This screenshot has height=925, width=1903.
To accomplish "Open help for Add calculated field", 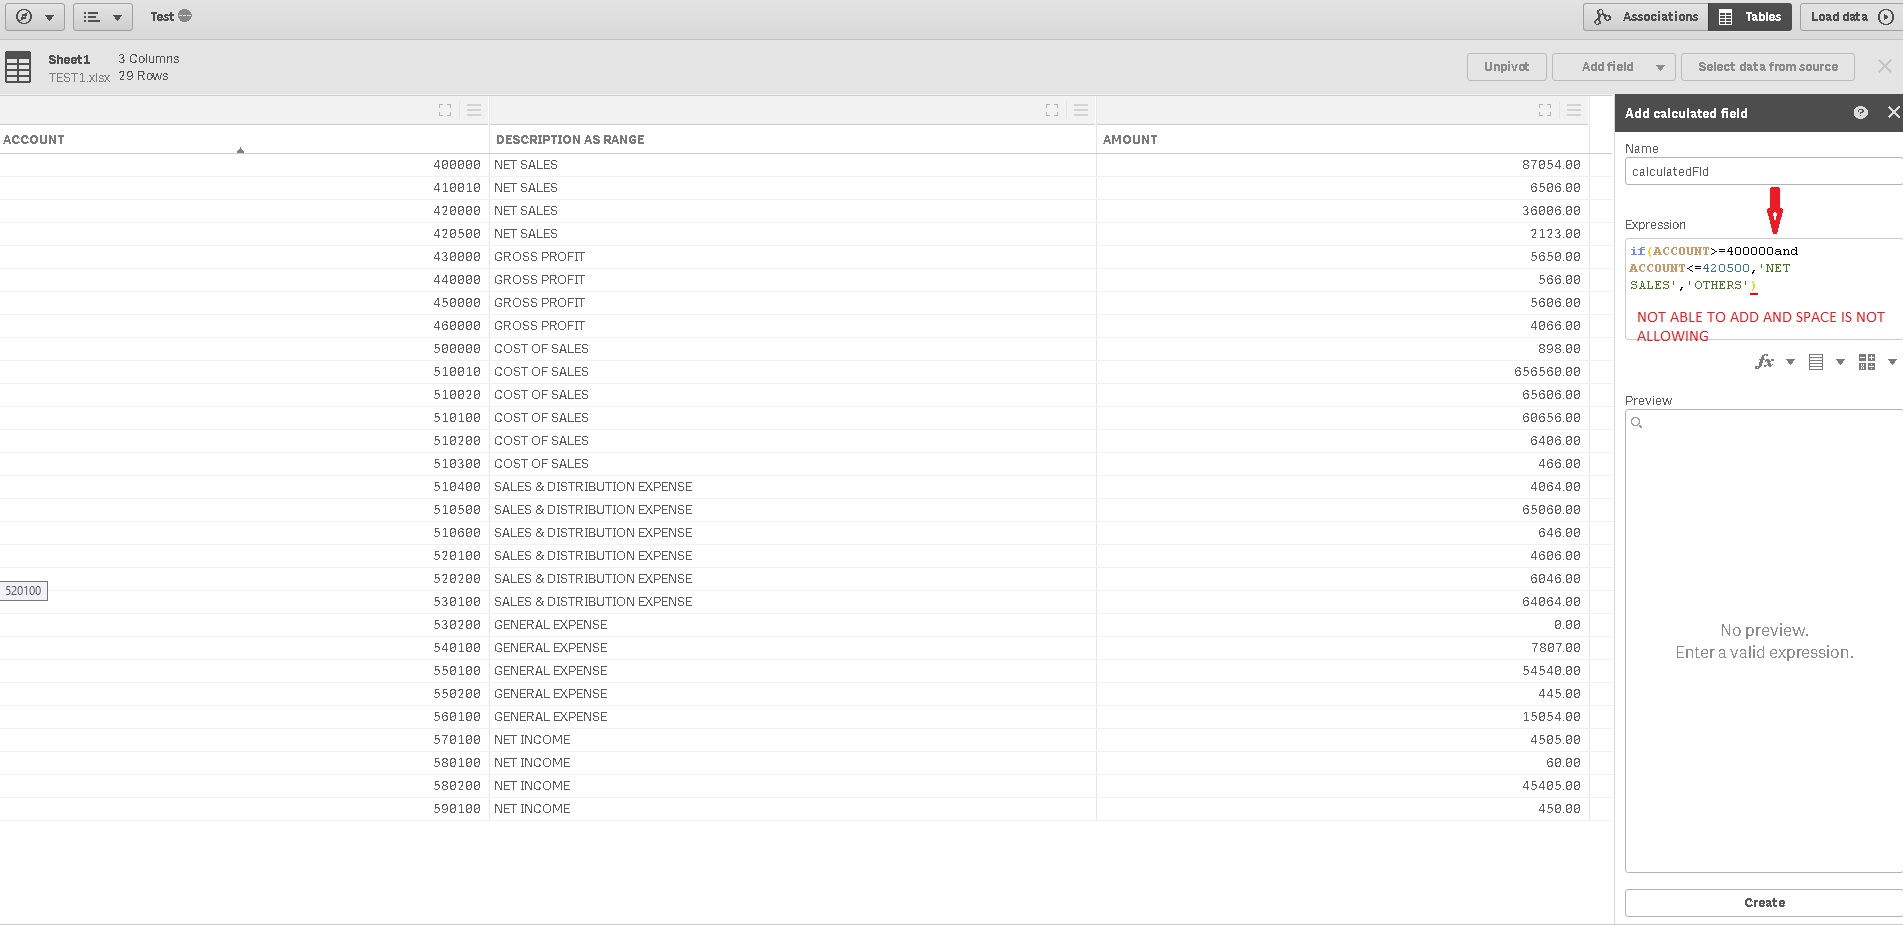I will [x=1861, y=113].
